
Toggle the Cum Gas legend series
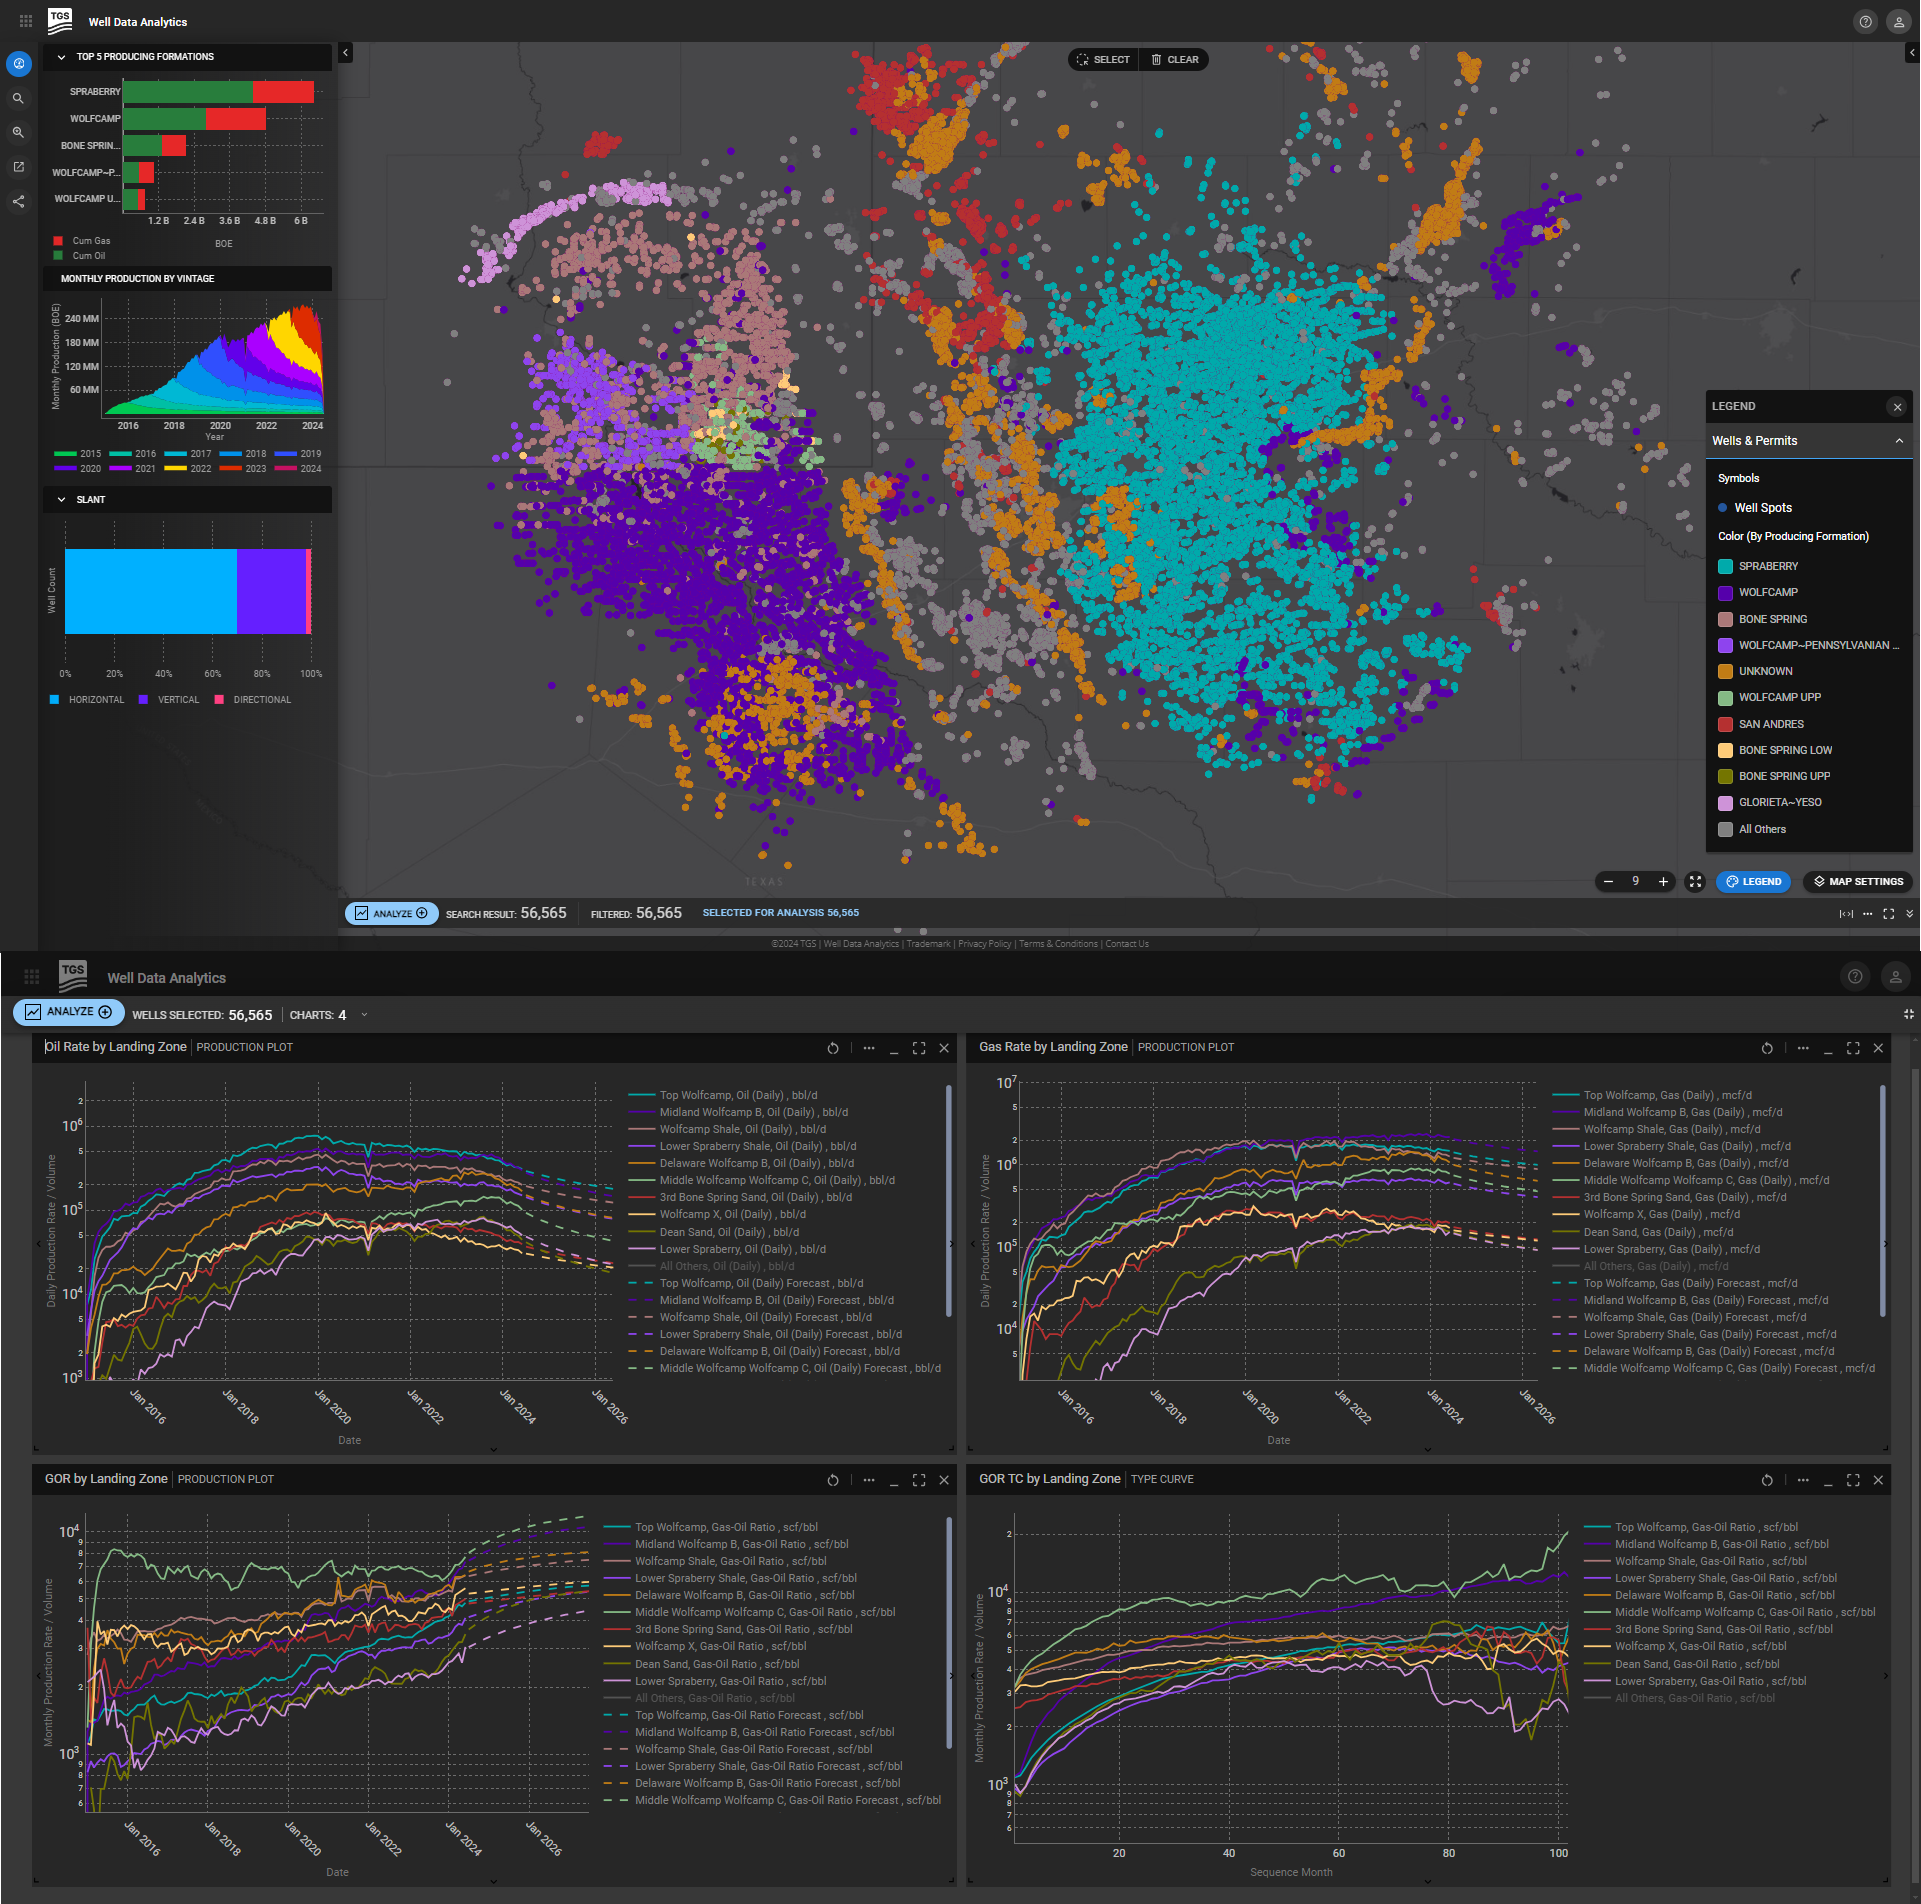click(x=90, y=241)
